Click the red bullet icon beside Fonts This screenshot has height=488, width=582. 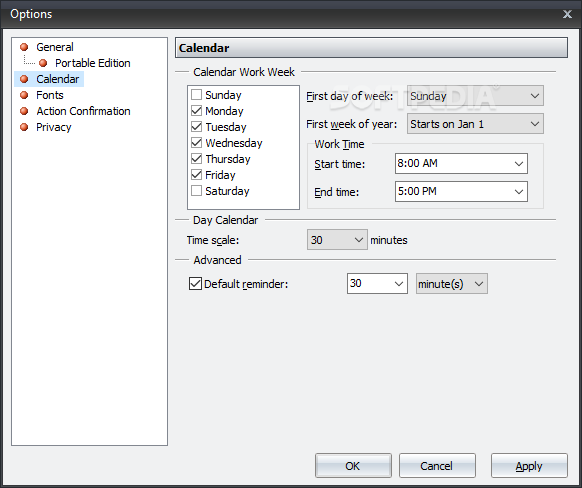[24, 95]
